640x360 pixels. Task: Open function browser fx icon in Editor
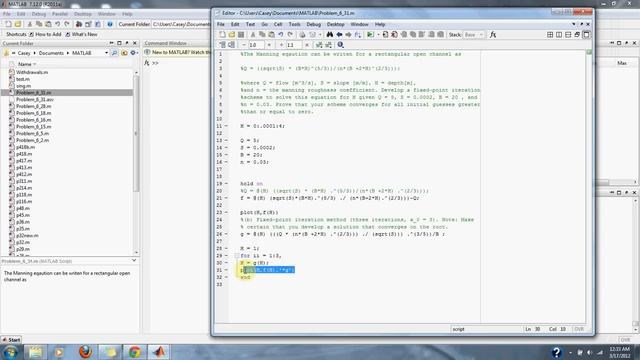(493, 35)
